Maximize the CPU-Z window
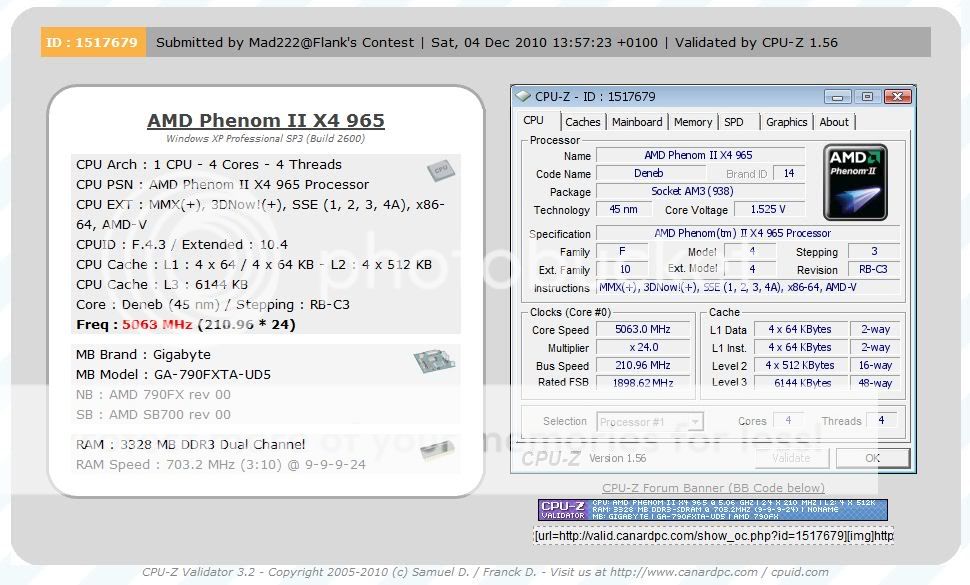970x585 pixels. point(867,96)
